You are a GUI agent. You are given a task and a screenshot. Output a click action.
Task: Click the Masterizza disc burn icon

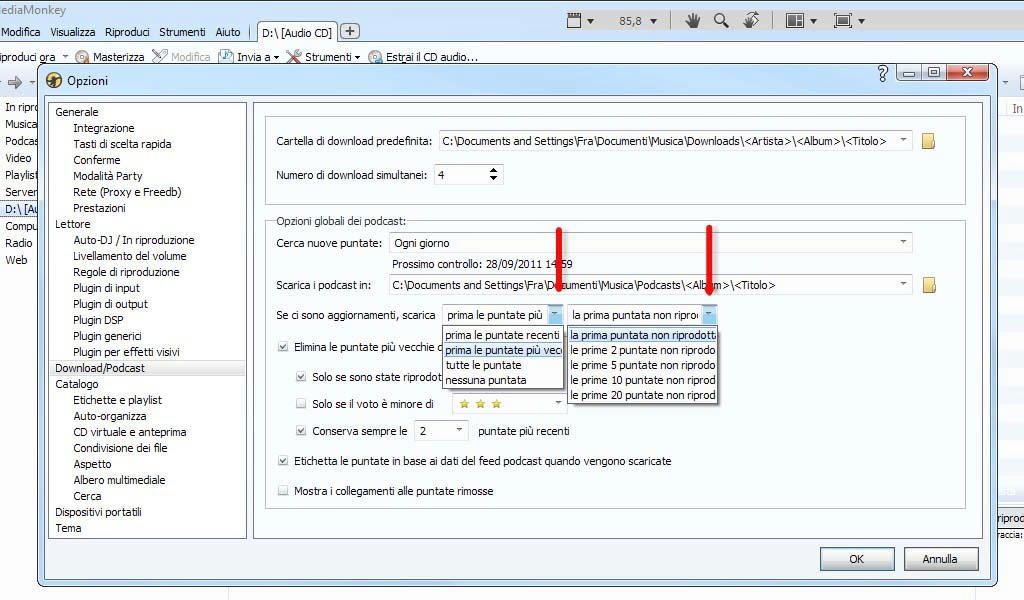pyautogui.click(x=82, y=57)
